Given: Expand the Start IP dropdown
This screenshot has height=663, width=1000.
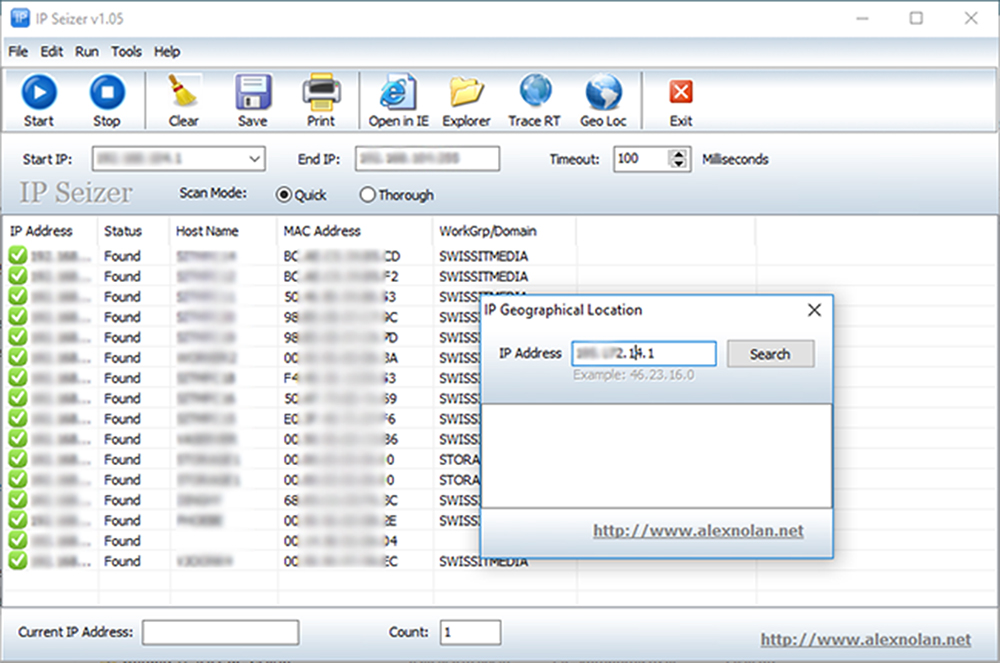Looking at the screenshot, I should 254,159.
